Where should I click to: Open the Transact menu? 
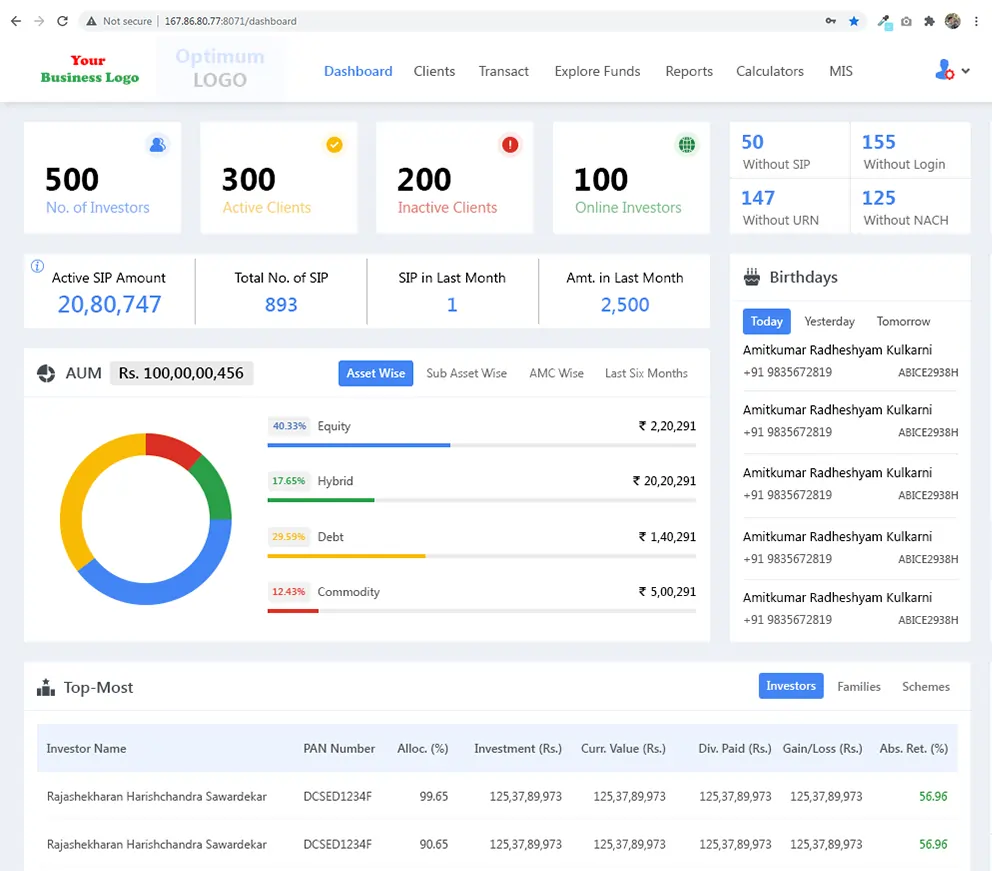point(504,71)
